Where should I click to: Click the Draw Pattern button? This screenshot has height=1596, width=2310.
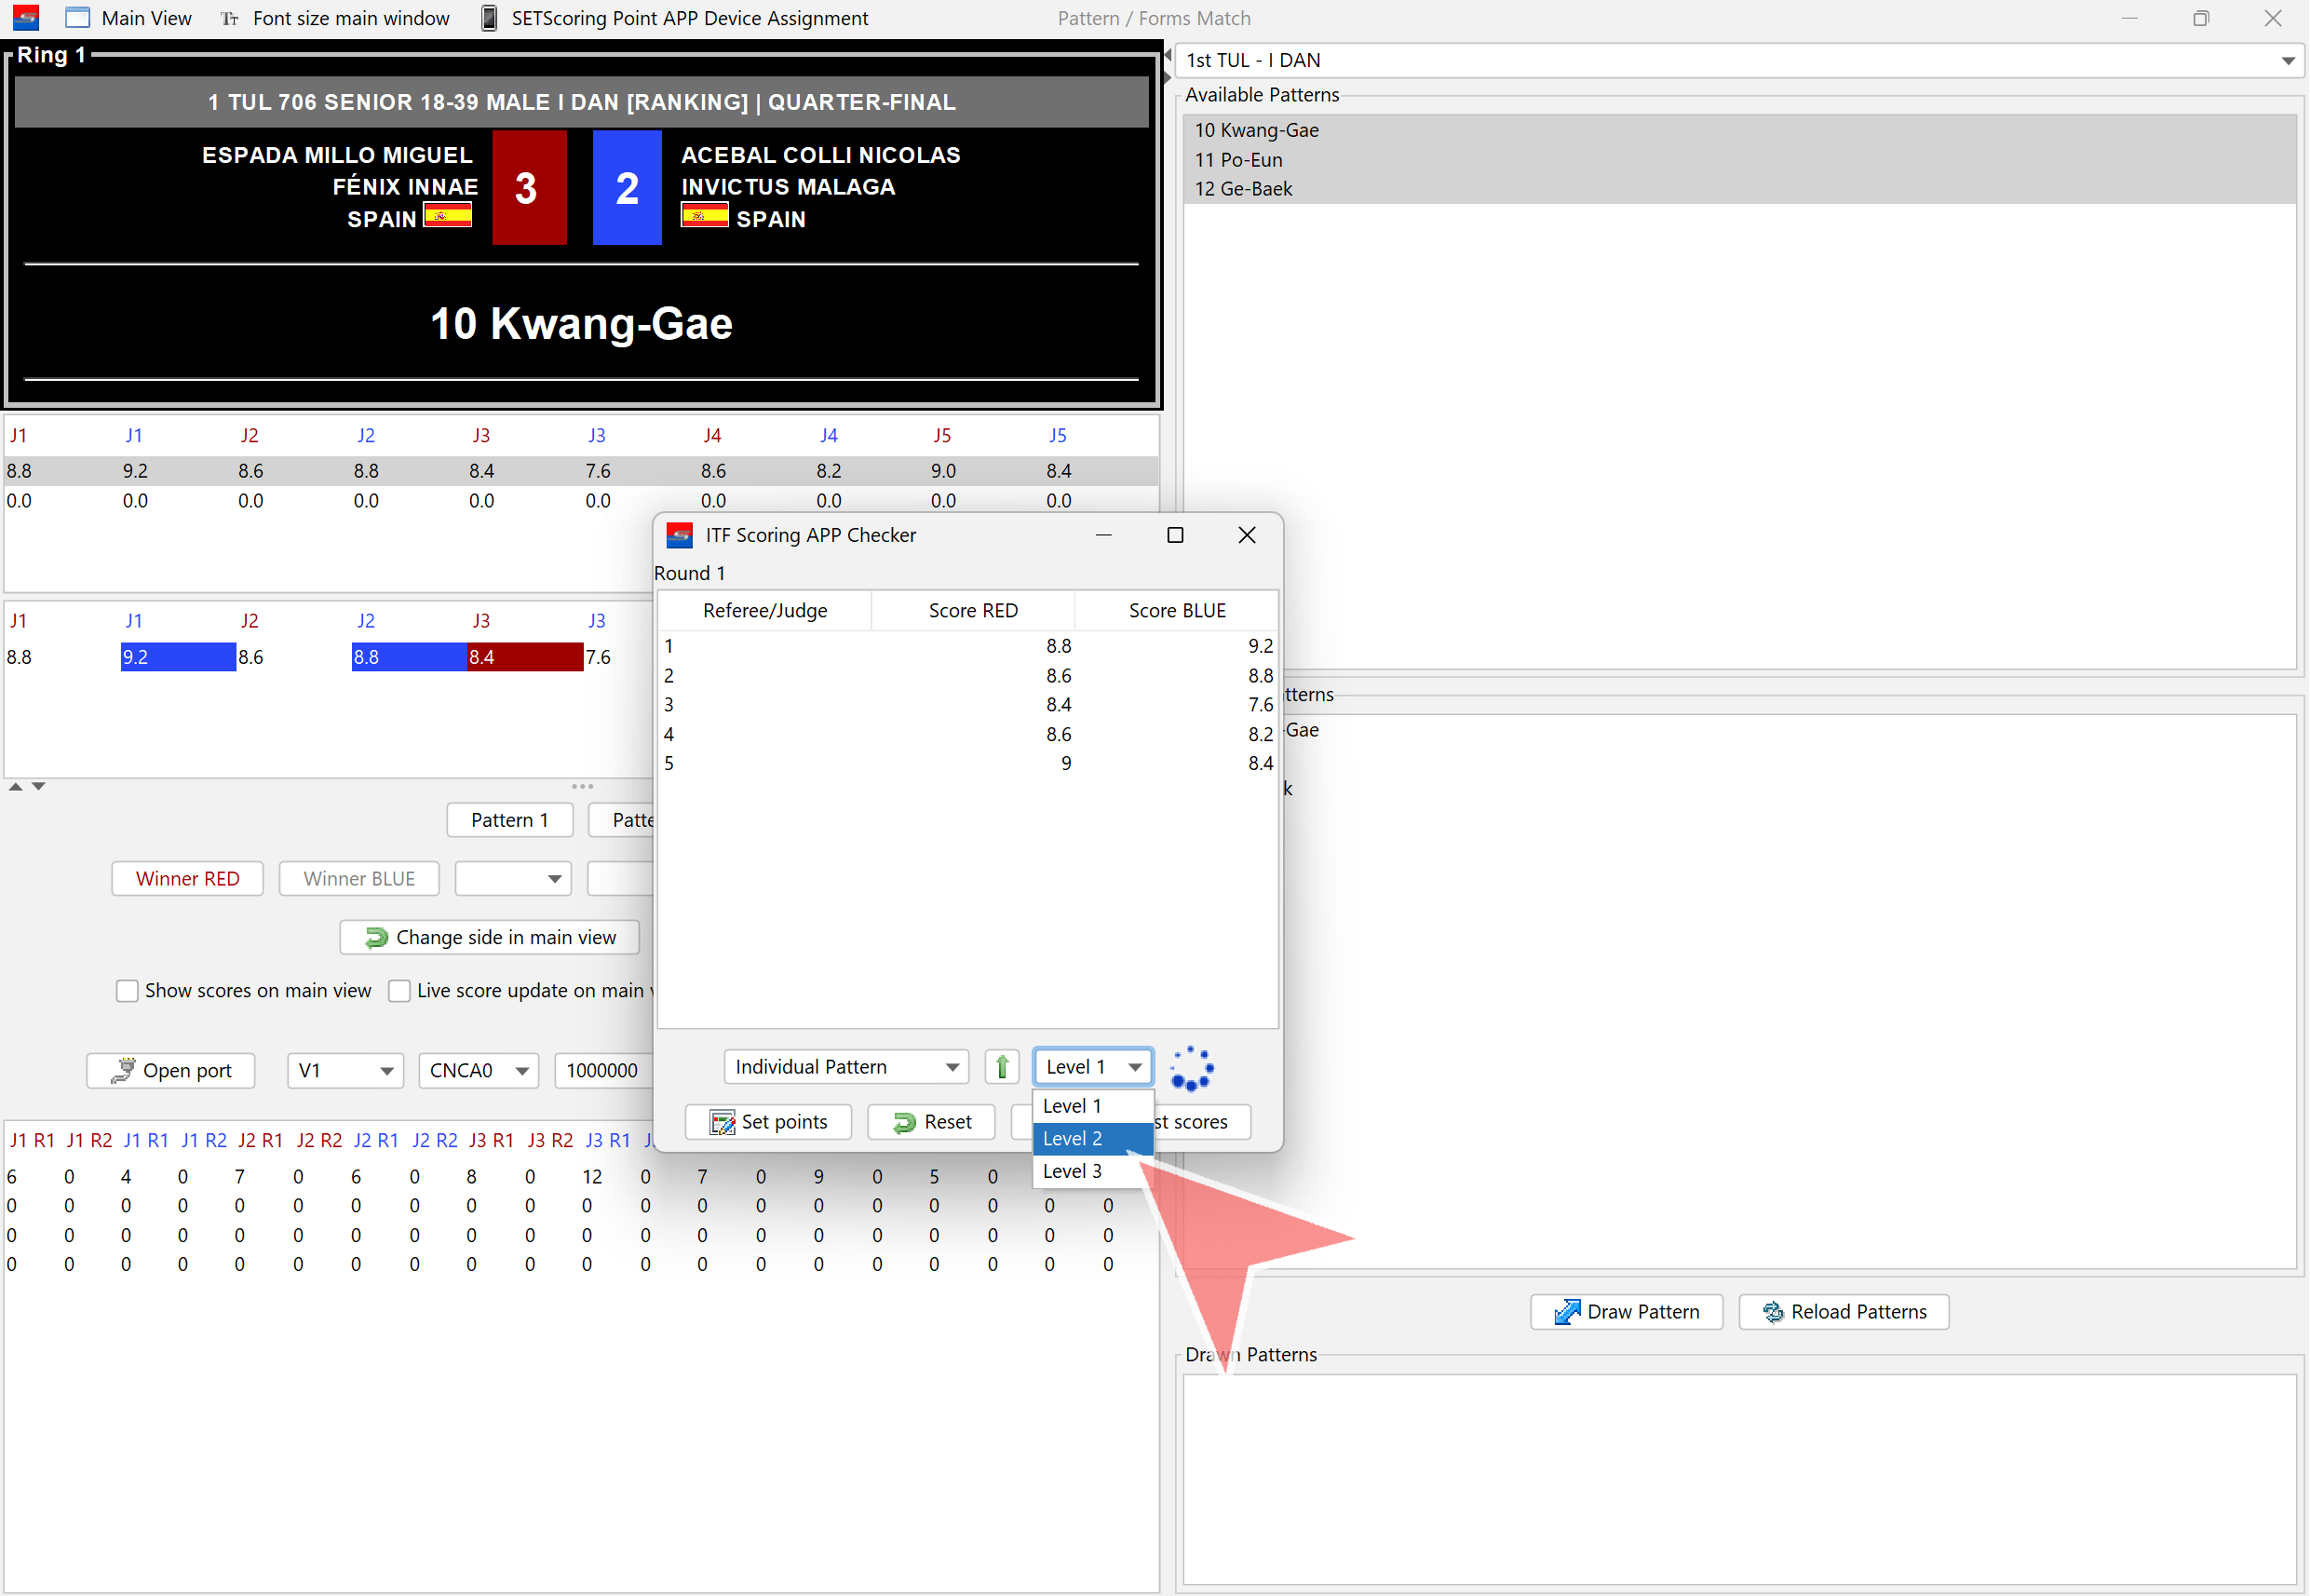coord(1626,1312)
